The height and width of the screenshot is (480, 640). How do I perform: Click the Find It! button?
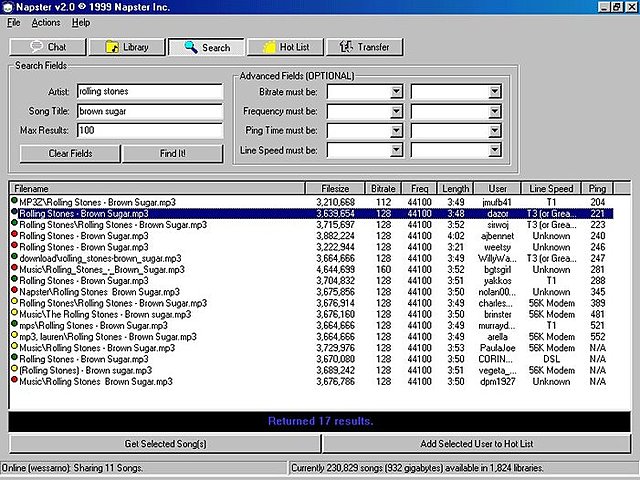pyautogui.click(x=173, y=153)
